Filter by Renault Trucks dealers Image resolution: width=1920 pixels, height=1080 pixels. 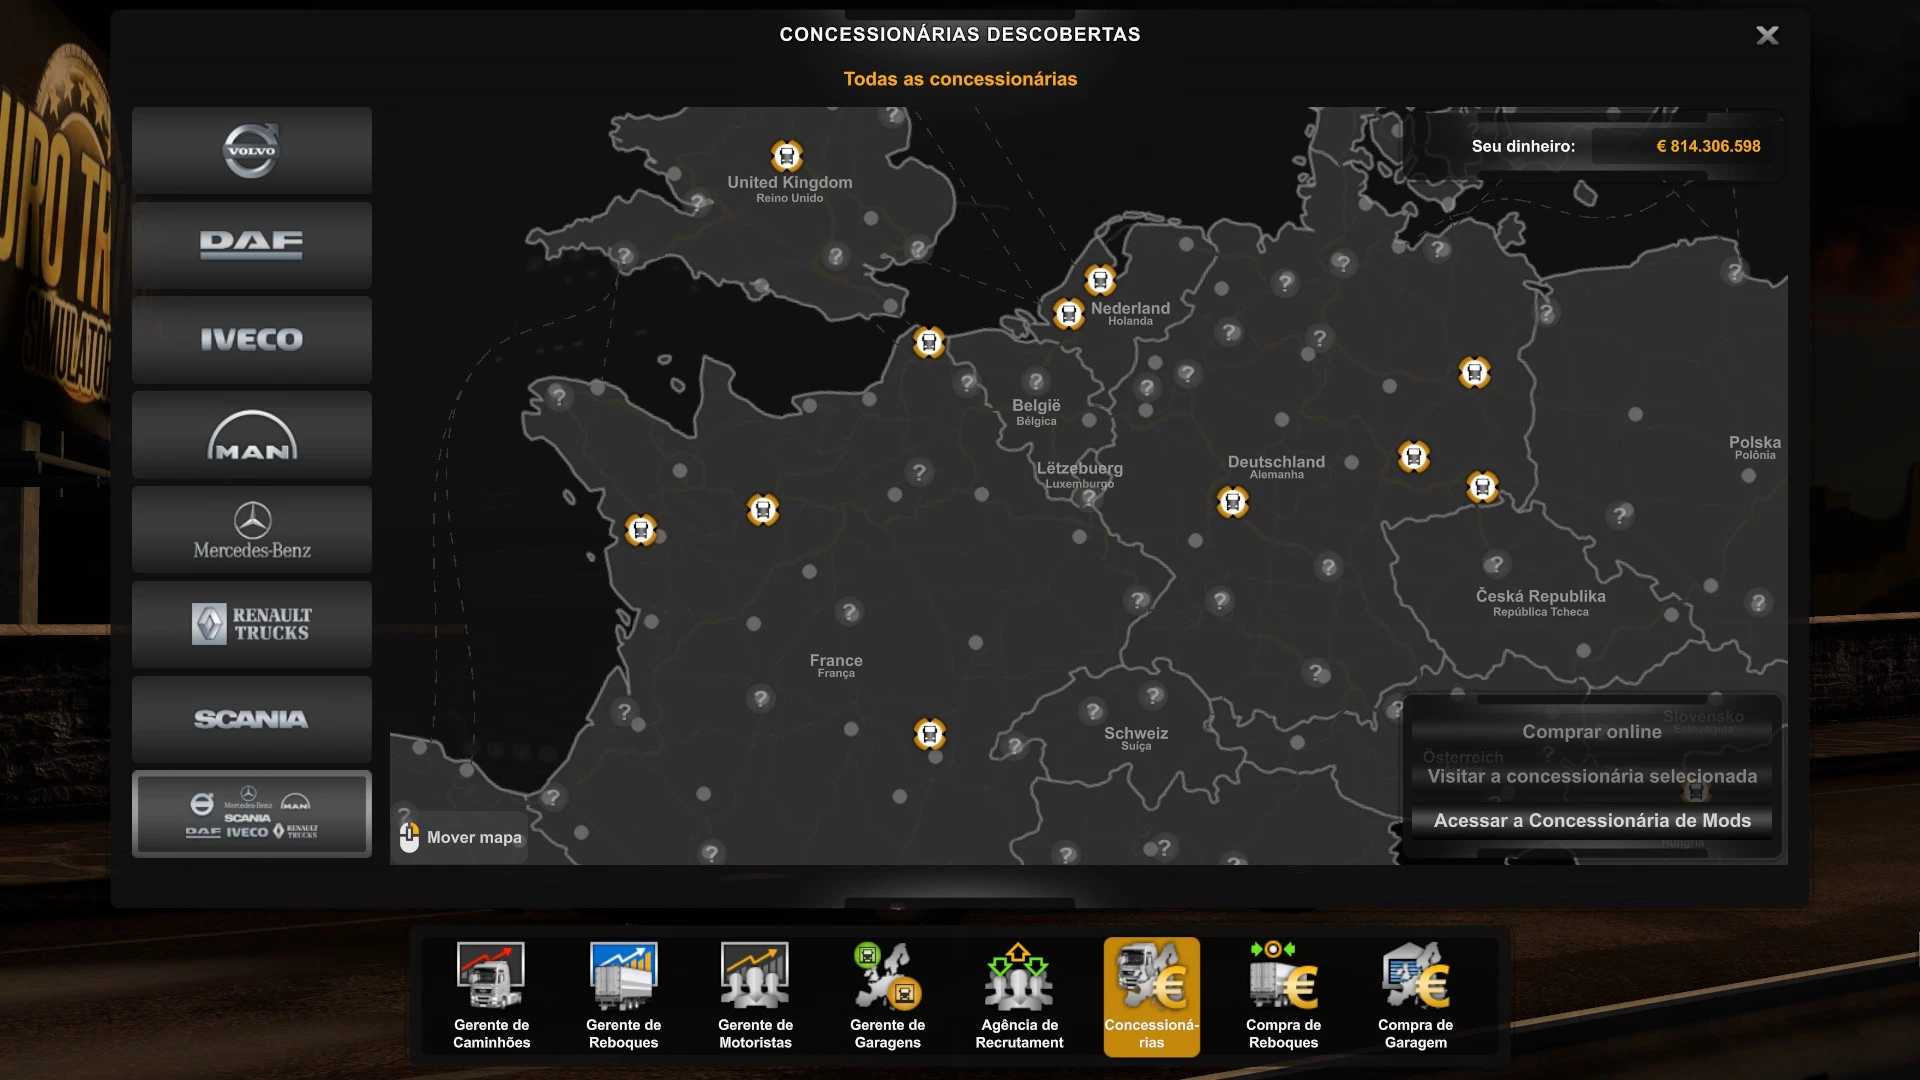[x=251, y=624]
